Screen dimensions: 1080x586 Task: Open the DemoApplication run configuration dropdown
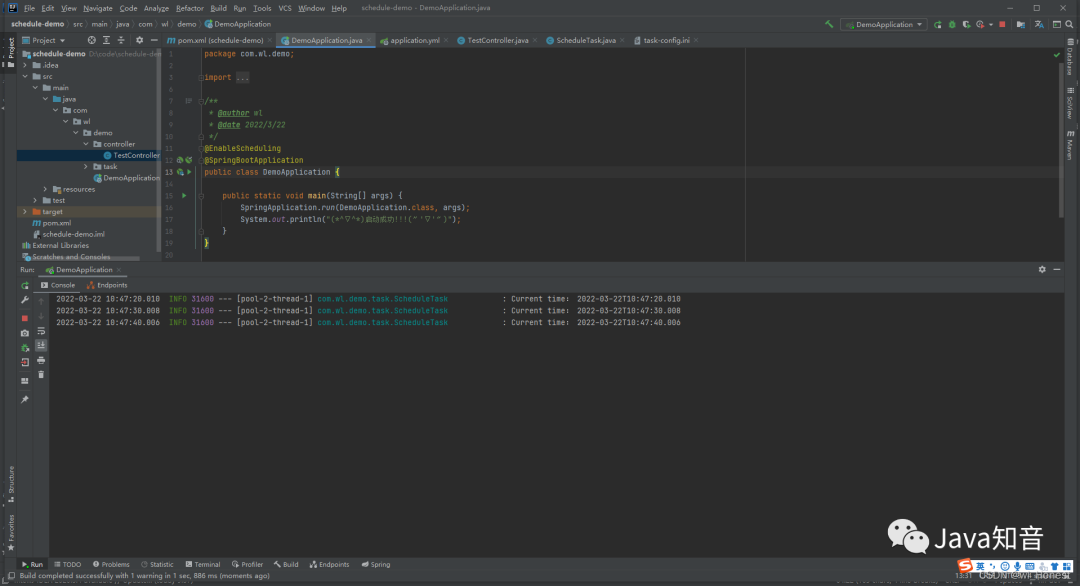point(883,24)
